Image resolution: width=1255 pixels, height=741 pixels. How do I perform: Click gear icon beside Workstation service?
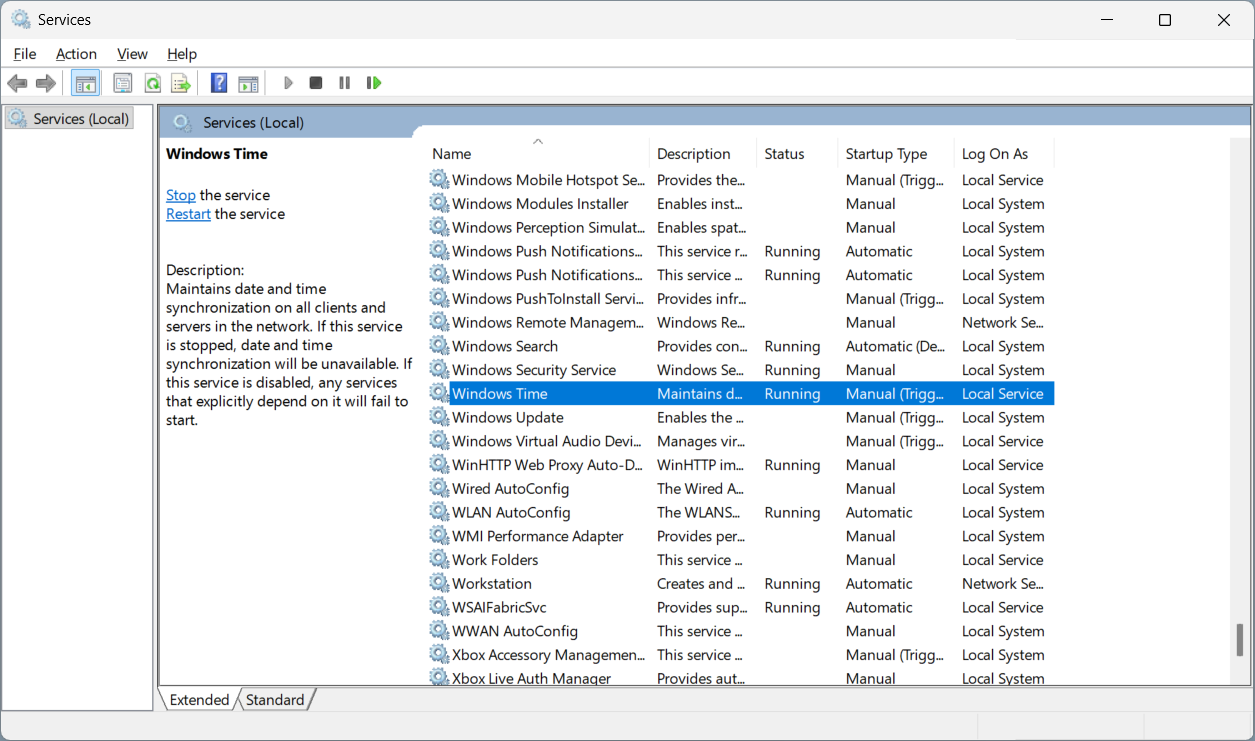(x=439, y=583)
